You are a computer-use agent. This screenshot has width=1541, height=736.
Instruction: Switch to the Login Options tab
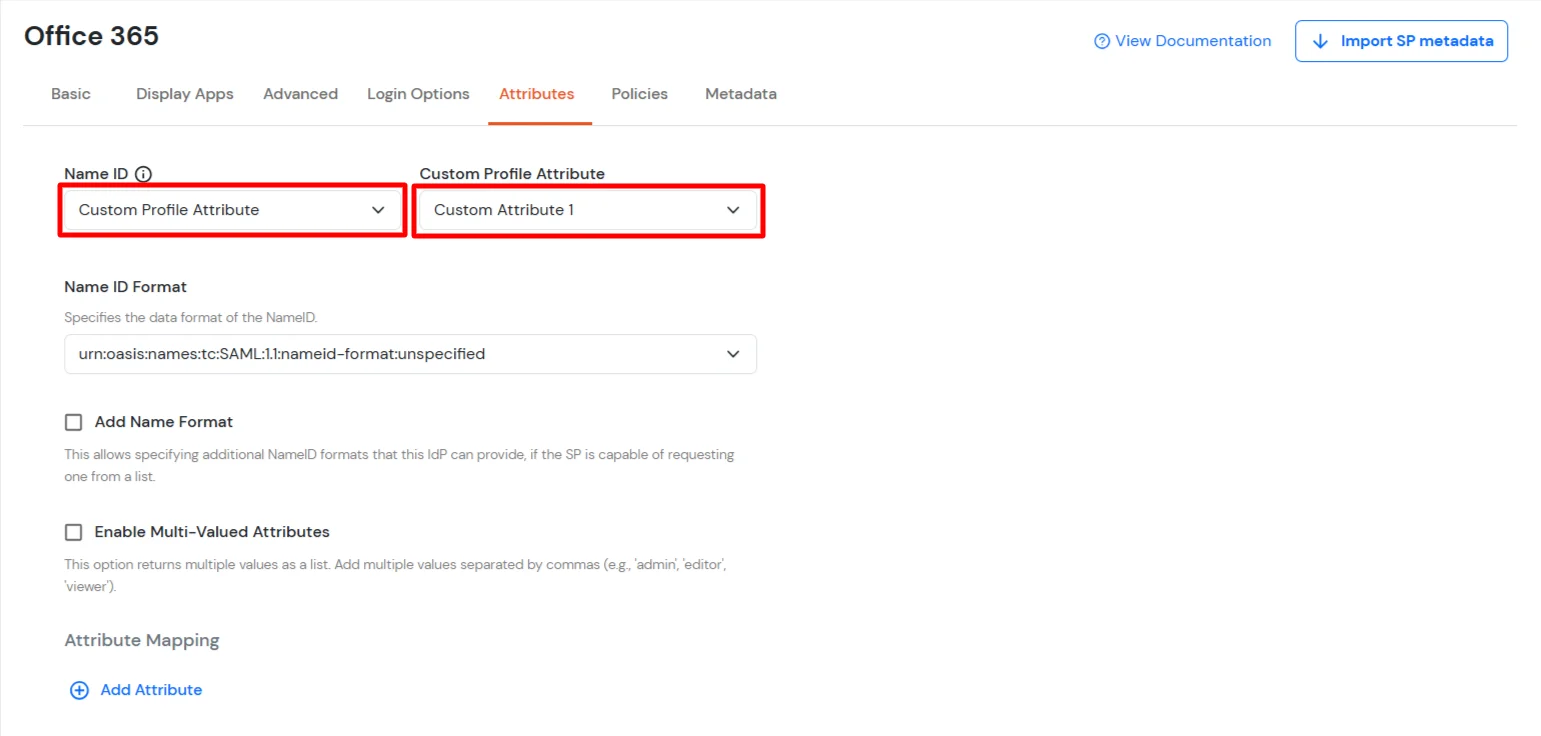pyautogui.click(x=418, y=93)
